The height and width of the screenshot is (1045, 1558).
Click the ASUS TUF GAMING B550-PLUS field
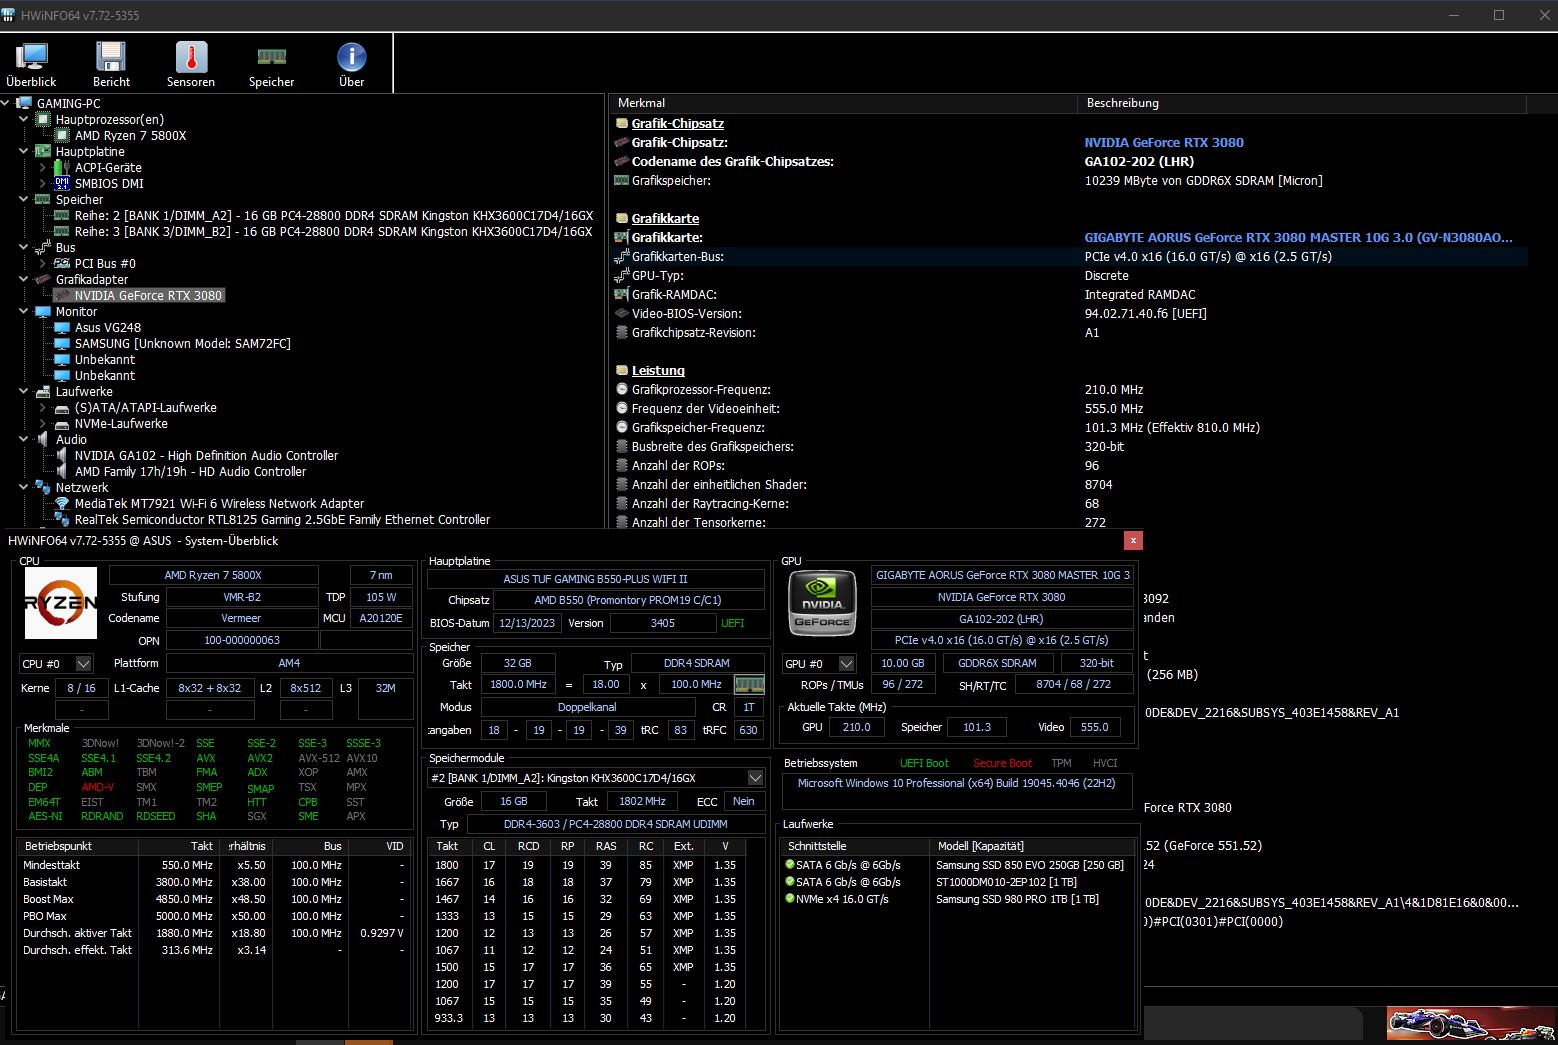pyautogui.click(x=595, y=579)
